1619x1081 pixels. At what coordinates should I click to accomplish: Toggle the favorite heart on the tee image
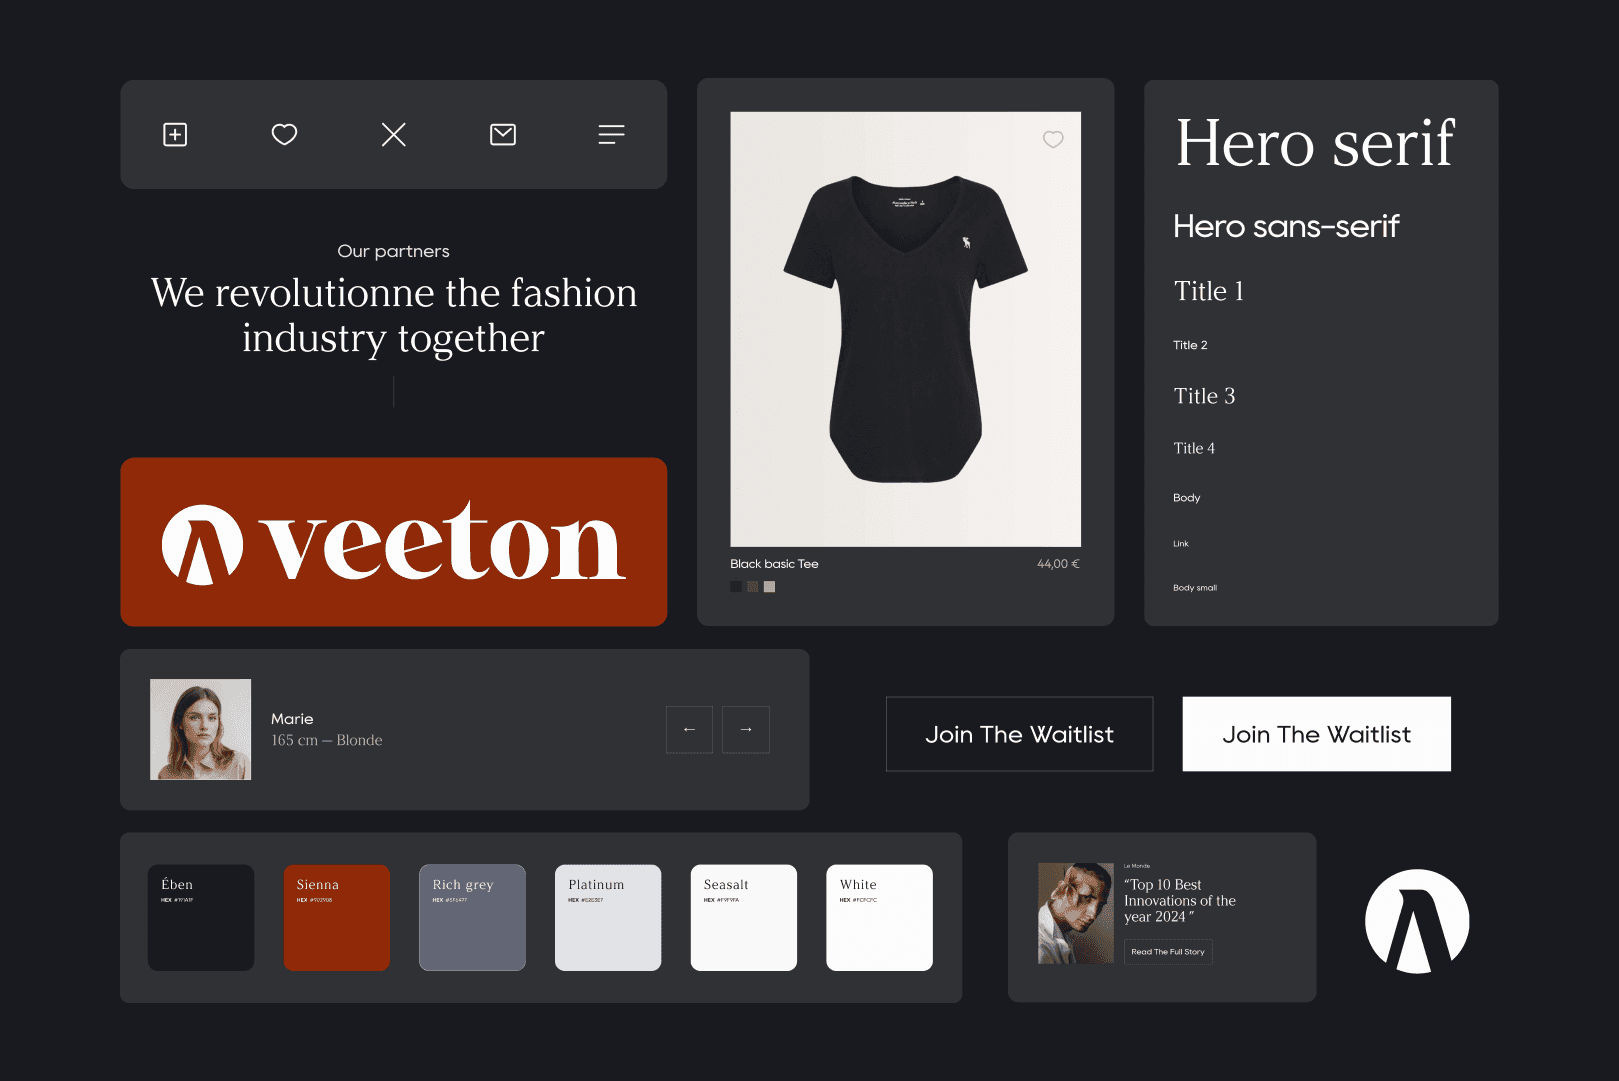(1053, 139)
